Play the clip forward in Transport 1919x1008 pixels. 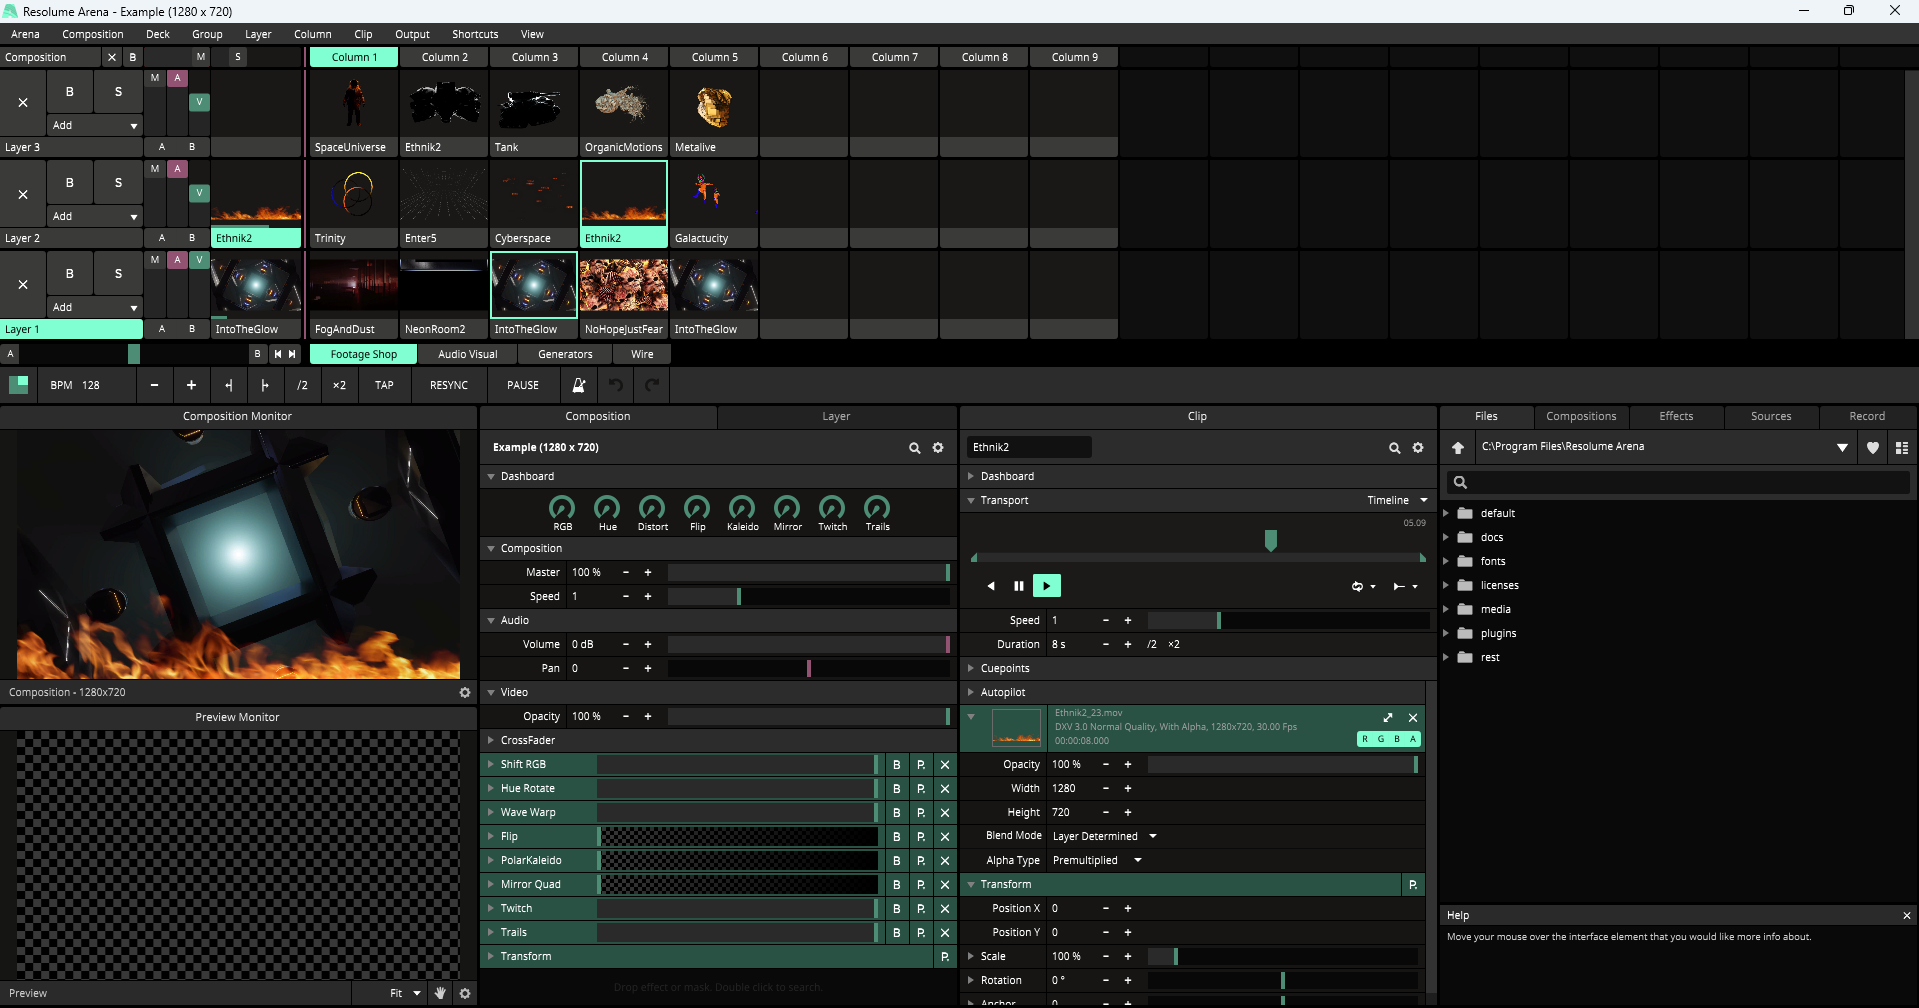[1047, 586]
